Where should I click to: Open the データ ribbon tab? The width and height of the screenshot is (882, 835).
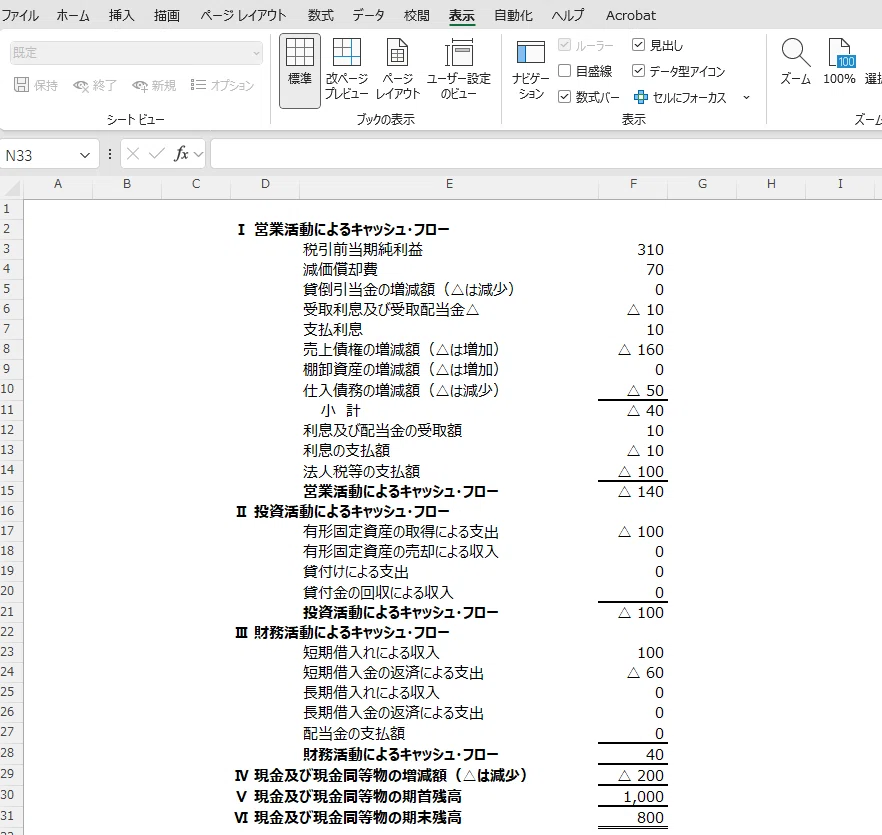[x=368, y=15]
